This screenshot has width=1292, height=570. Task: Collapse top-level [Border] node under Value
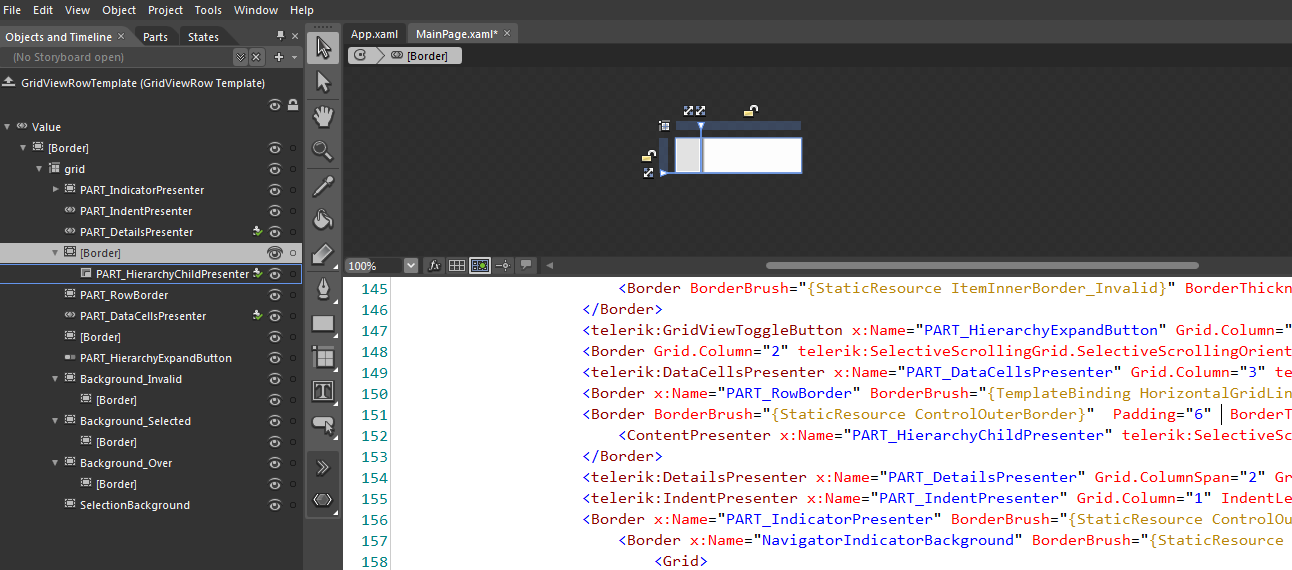click(23, 148)
